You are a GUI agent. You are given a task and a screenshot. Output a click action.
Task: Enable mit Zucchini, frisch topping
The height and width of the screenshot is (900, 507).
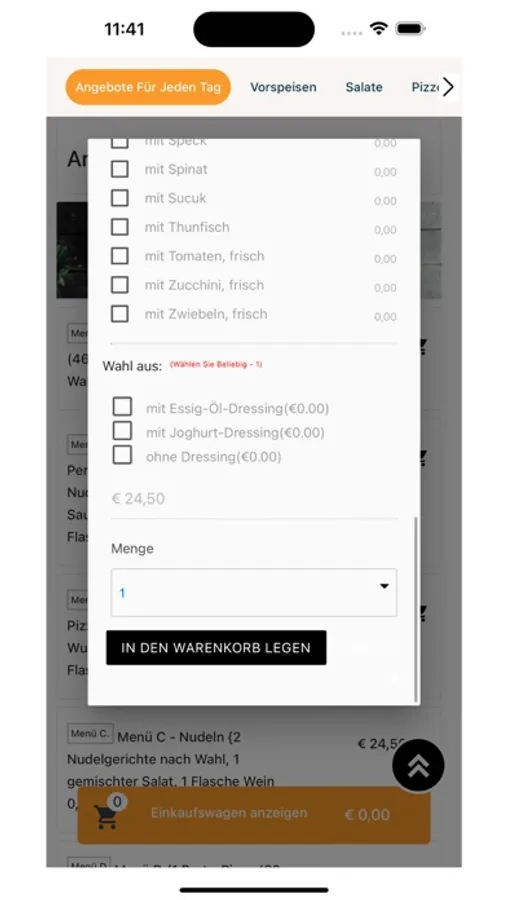[119, 285]
